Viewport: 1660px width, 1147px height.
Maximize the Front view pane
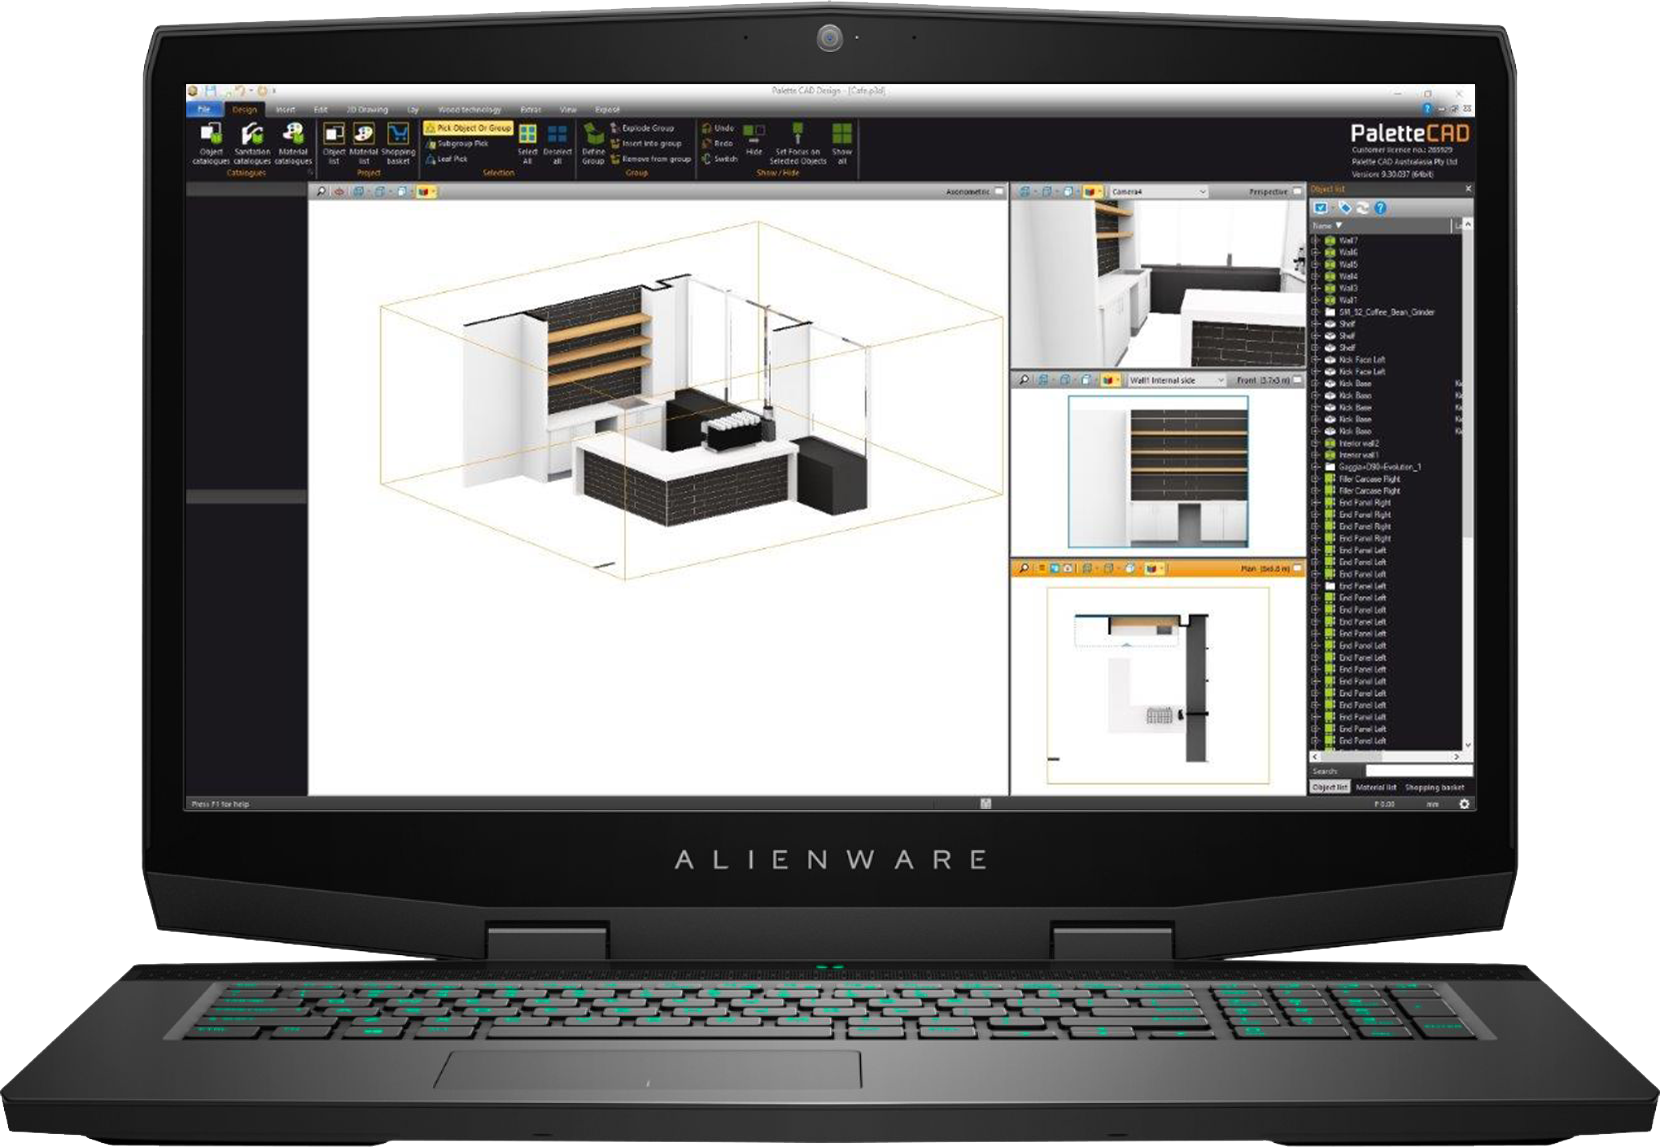pyautogui.click(x=1298, y=380)
